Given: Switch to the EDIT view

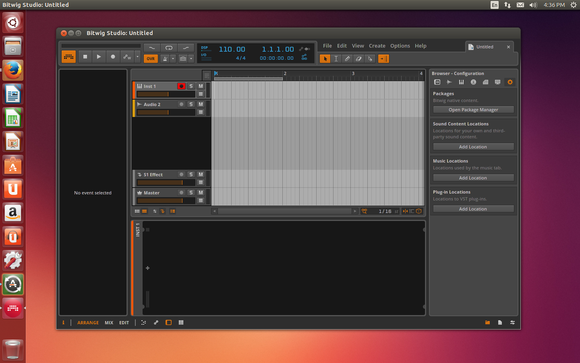Looking at the screenshot, I should tap(124, 323).
